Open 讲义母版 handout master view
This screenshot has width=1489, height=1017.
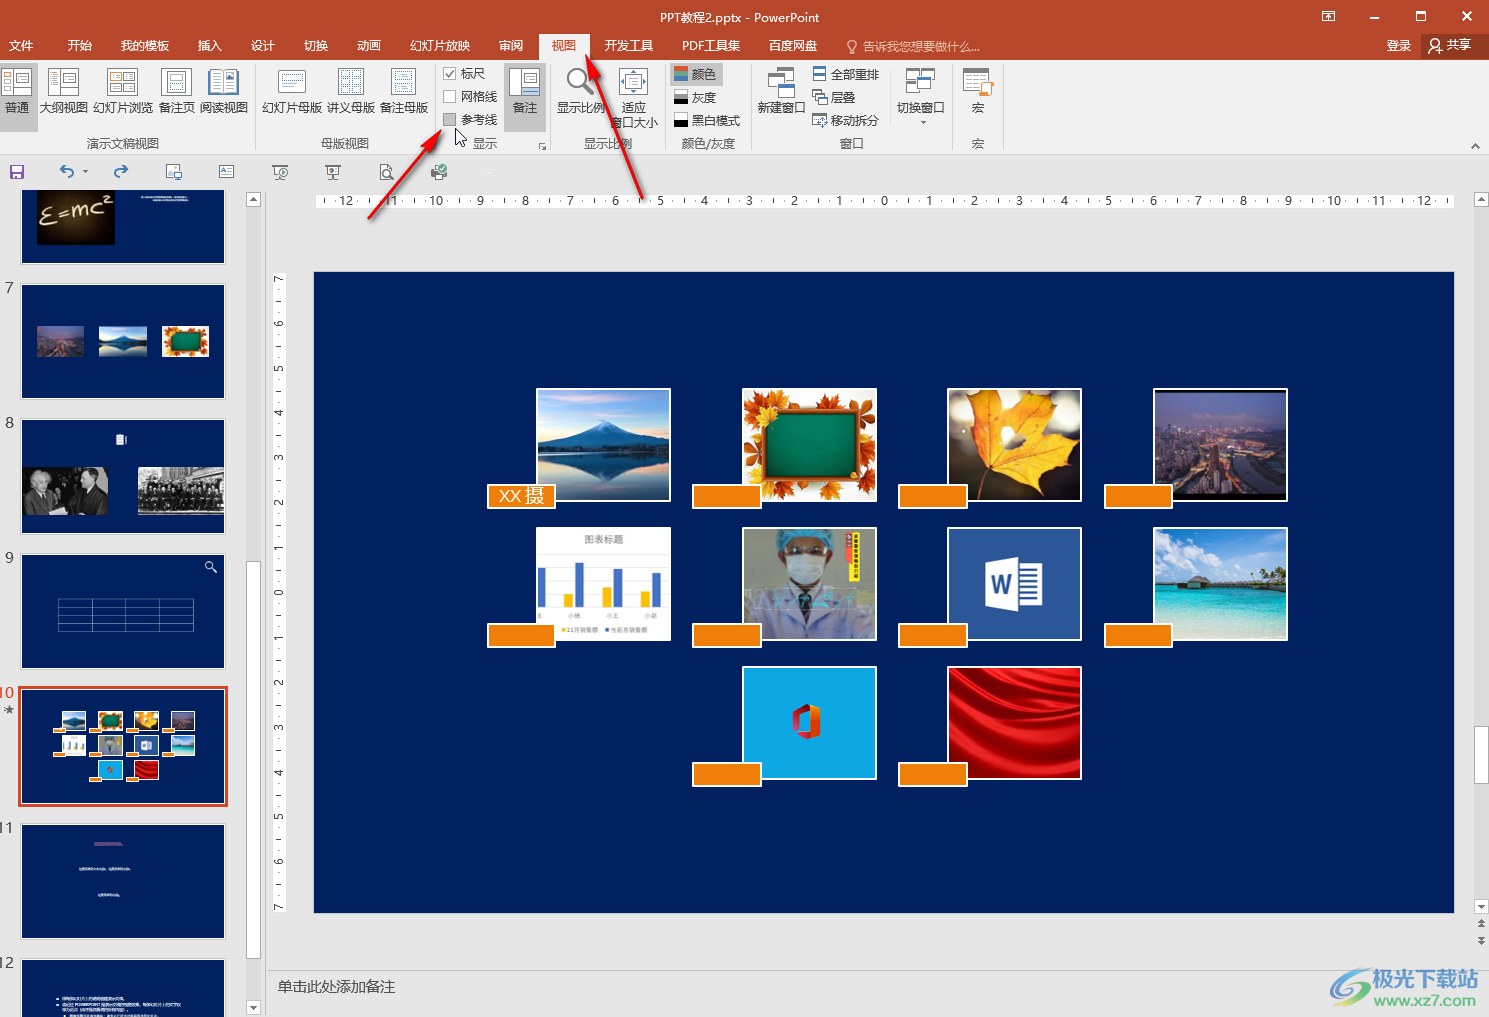coord(351,92)
